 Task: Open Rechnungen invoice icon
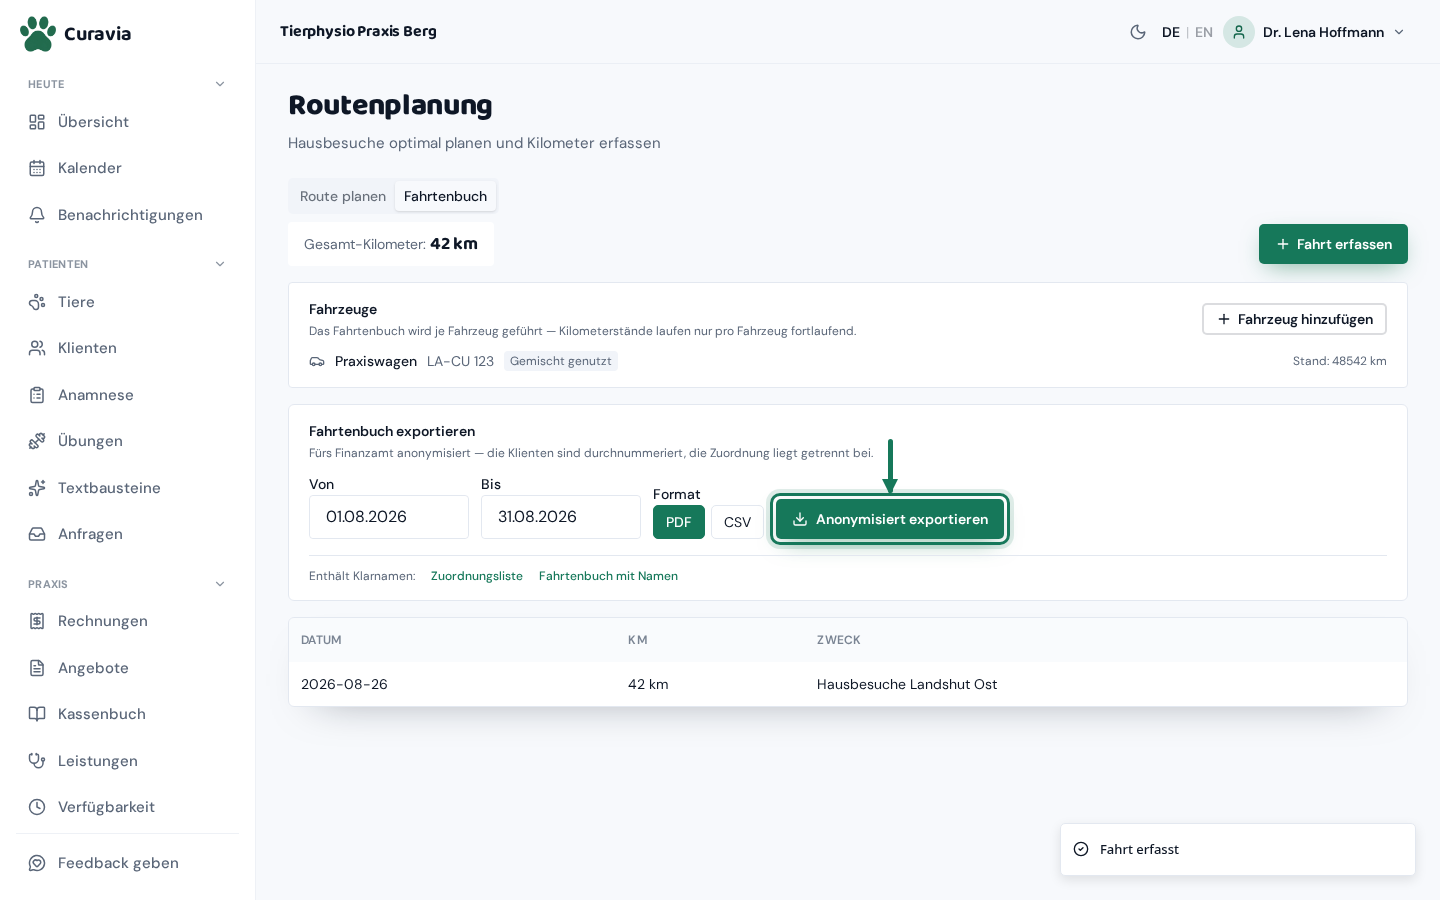tap(37, 621)
